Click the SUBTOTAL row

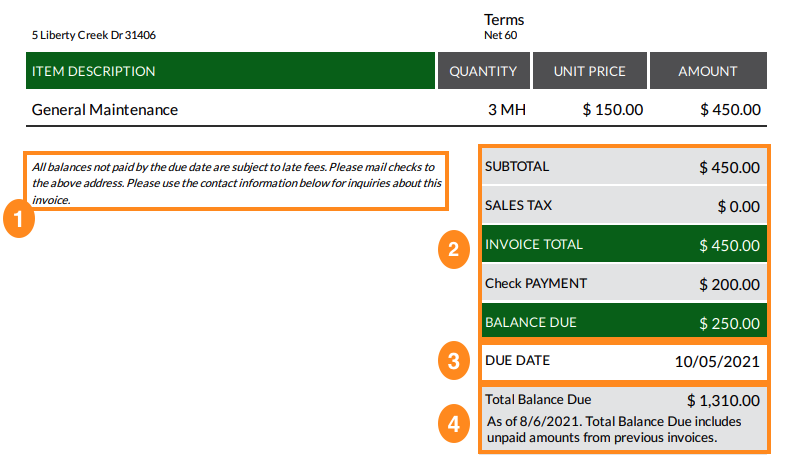(x=624, y=167)
